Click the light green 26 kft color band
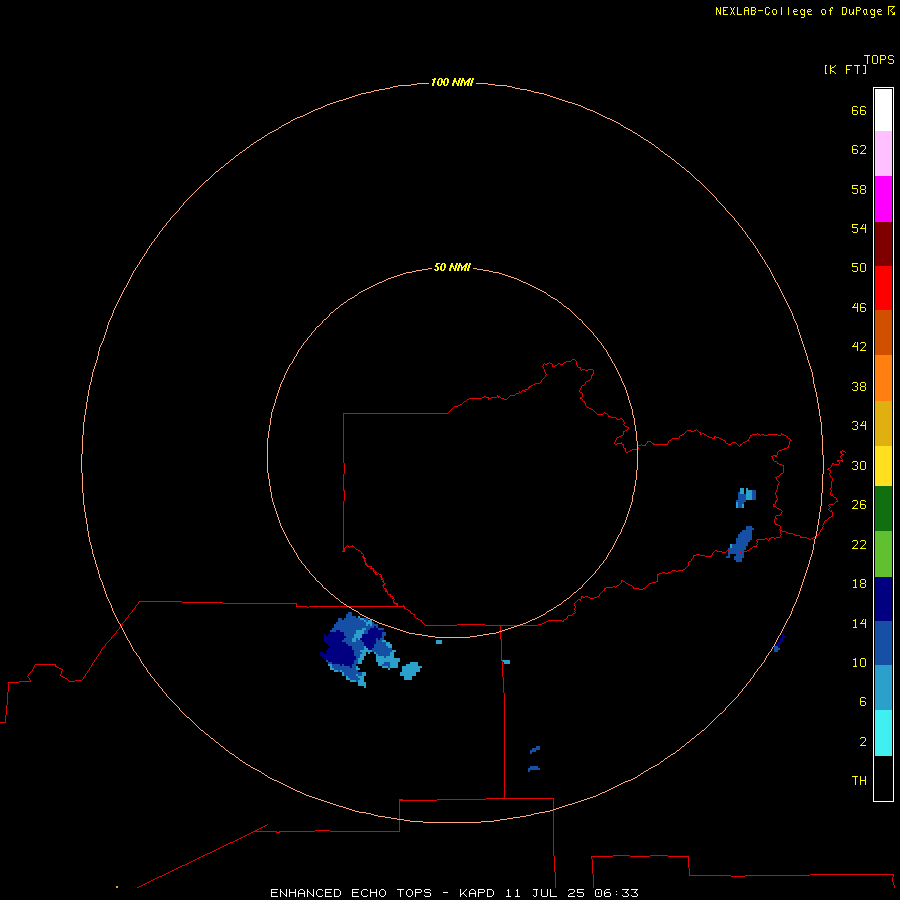Image resolution: width=900 pixels, height=900 pixels. click(883, 554)
